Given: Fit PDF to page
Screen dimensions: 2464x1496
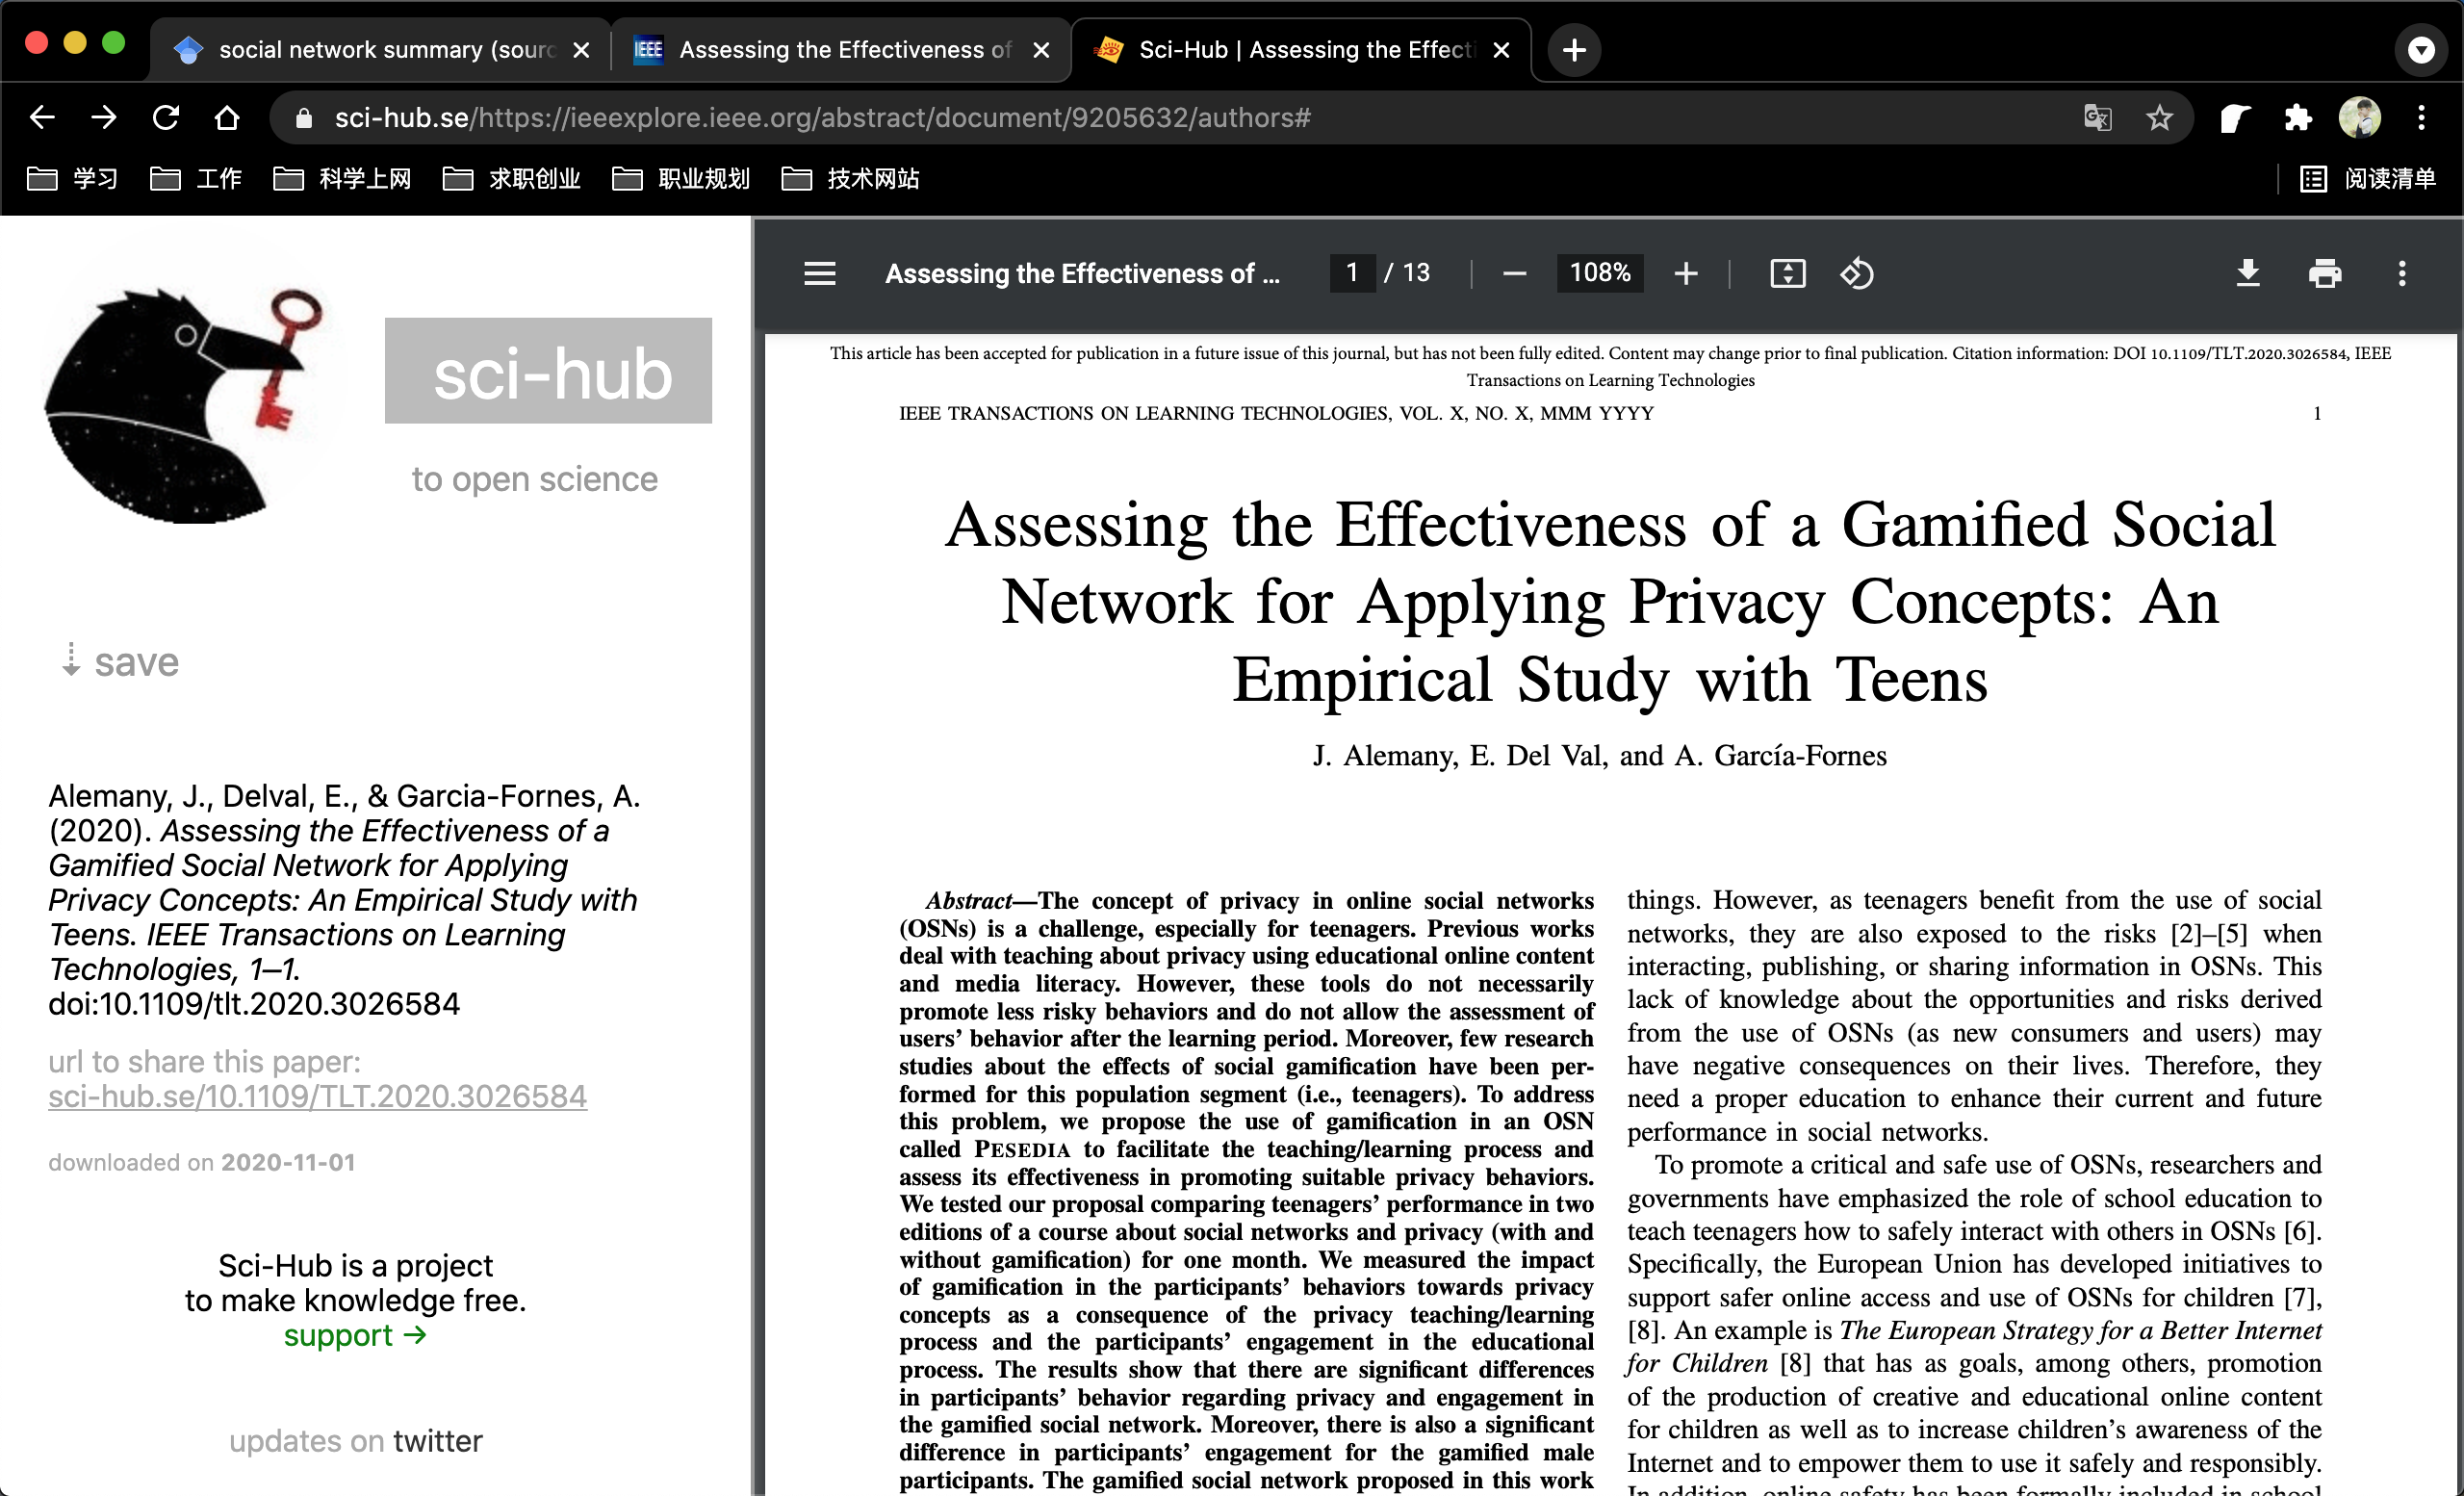Looking at the screenshot, I should [1788, 273].
